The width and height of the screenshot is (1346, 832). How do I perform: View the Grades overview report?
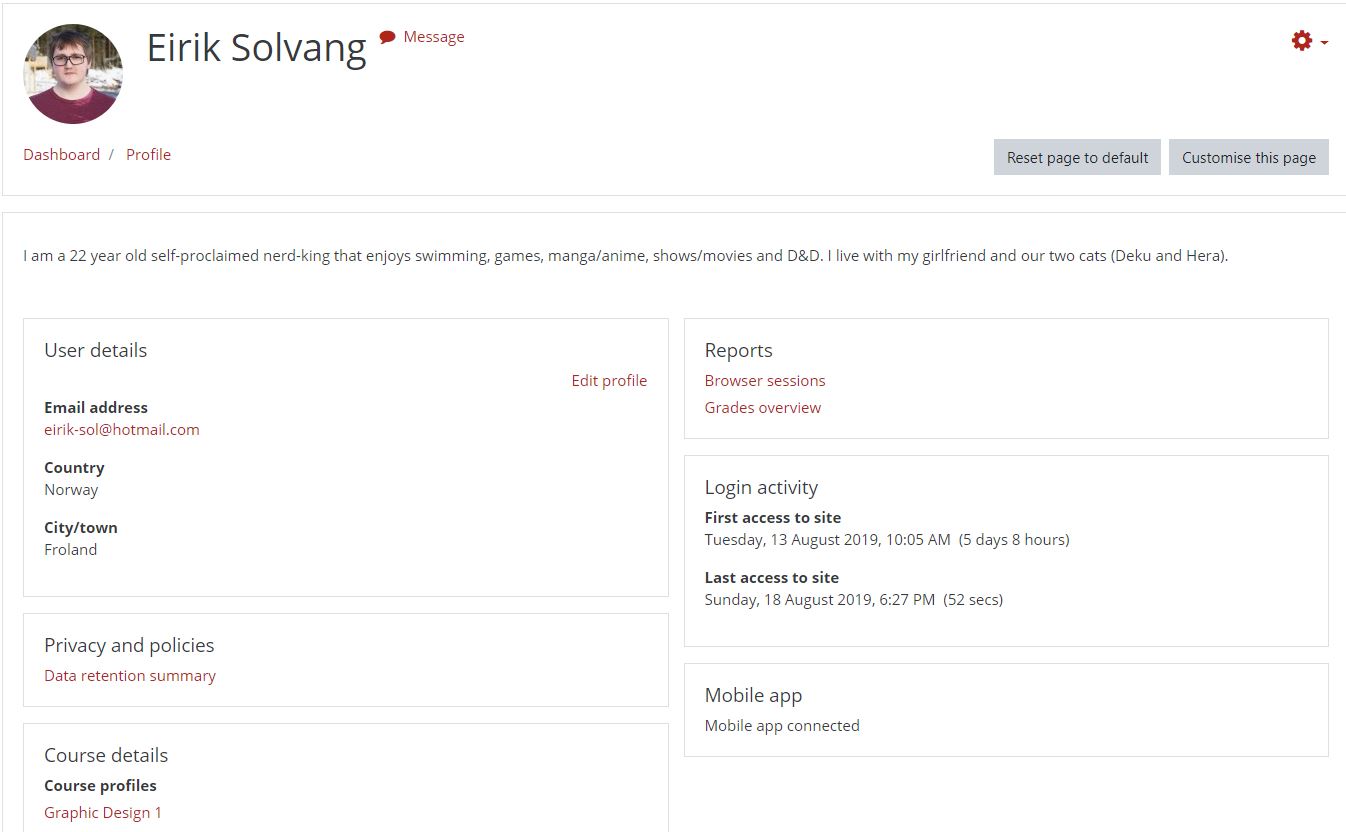pyautogui.click(x=762, y=407)
